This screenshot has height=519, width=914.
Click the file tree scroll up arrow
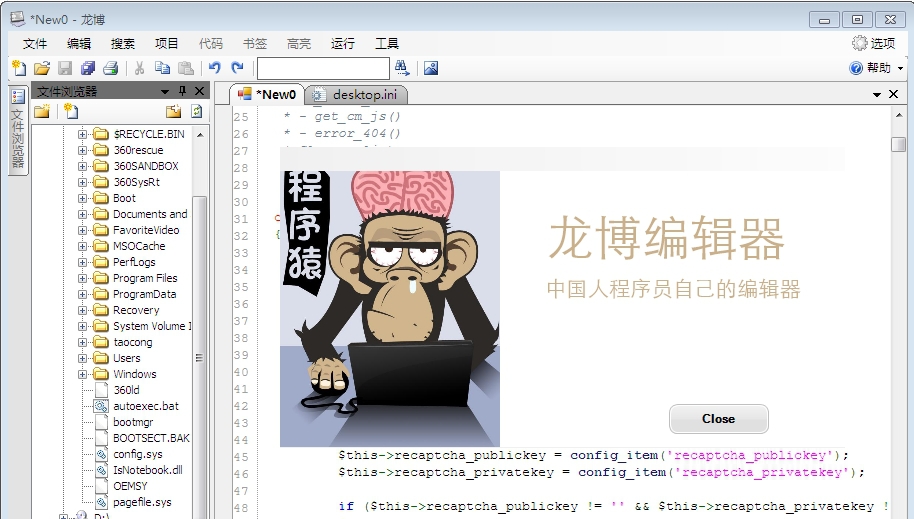pos(200,135)
